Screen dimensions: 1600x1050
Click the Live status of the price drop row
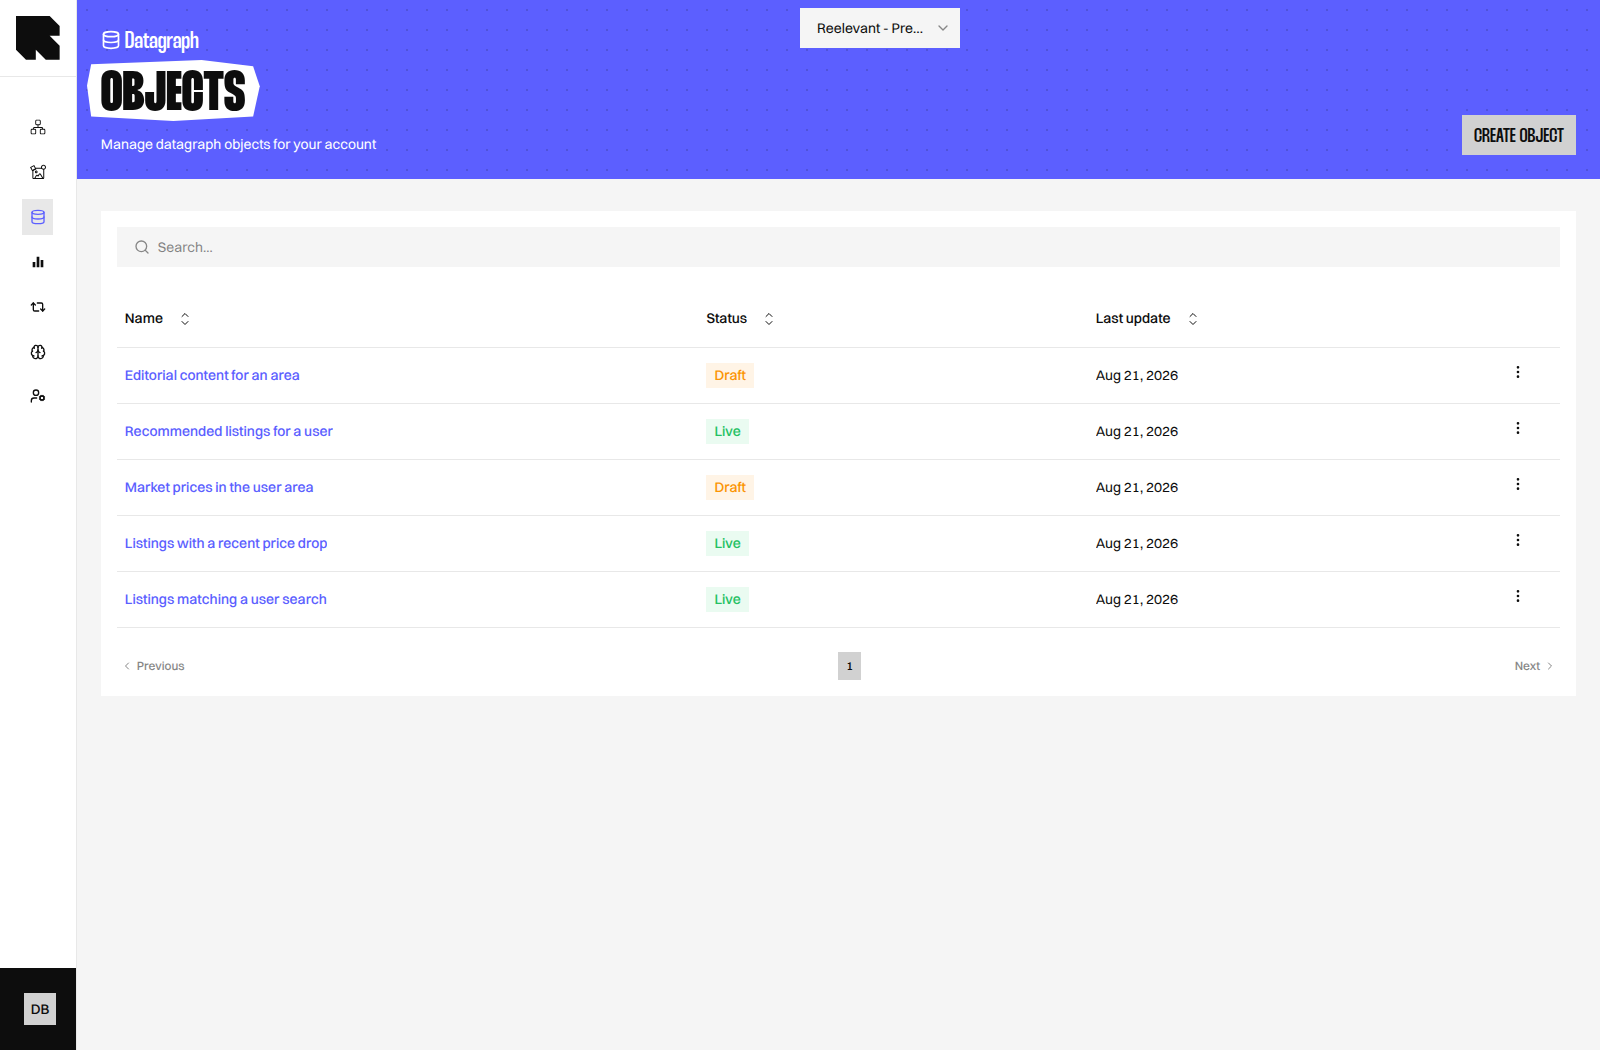728,543
